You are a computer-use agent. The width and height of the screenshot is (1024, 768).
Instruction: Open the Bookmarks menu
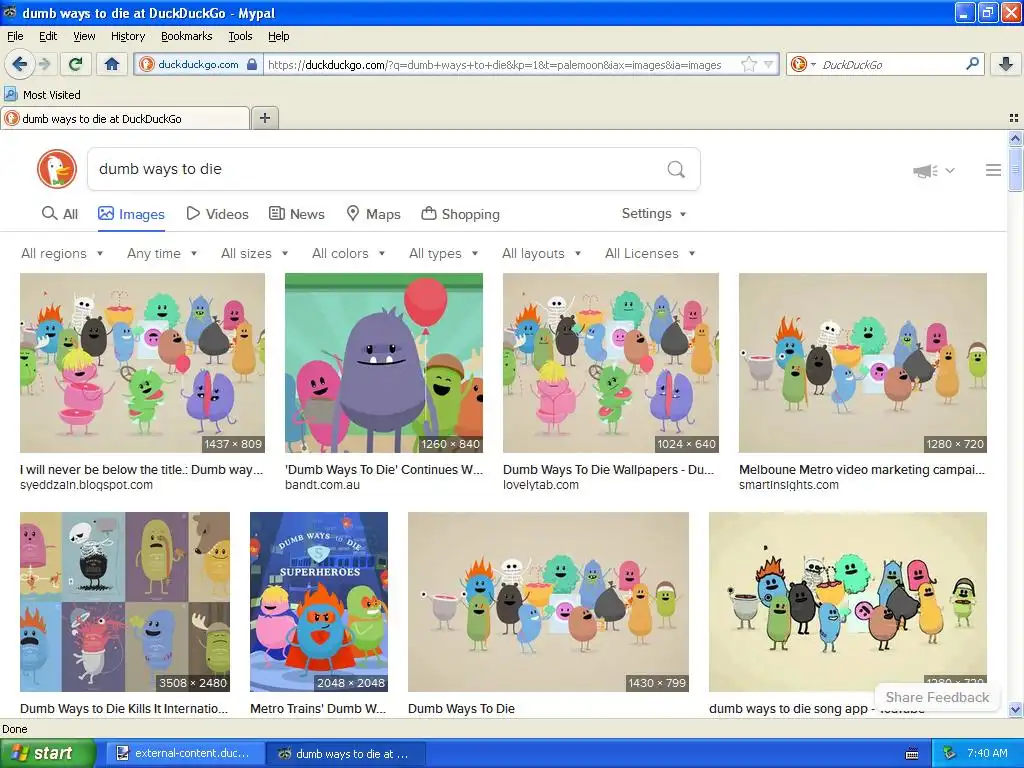[x=186, y=36]
